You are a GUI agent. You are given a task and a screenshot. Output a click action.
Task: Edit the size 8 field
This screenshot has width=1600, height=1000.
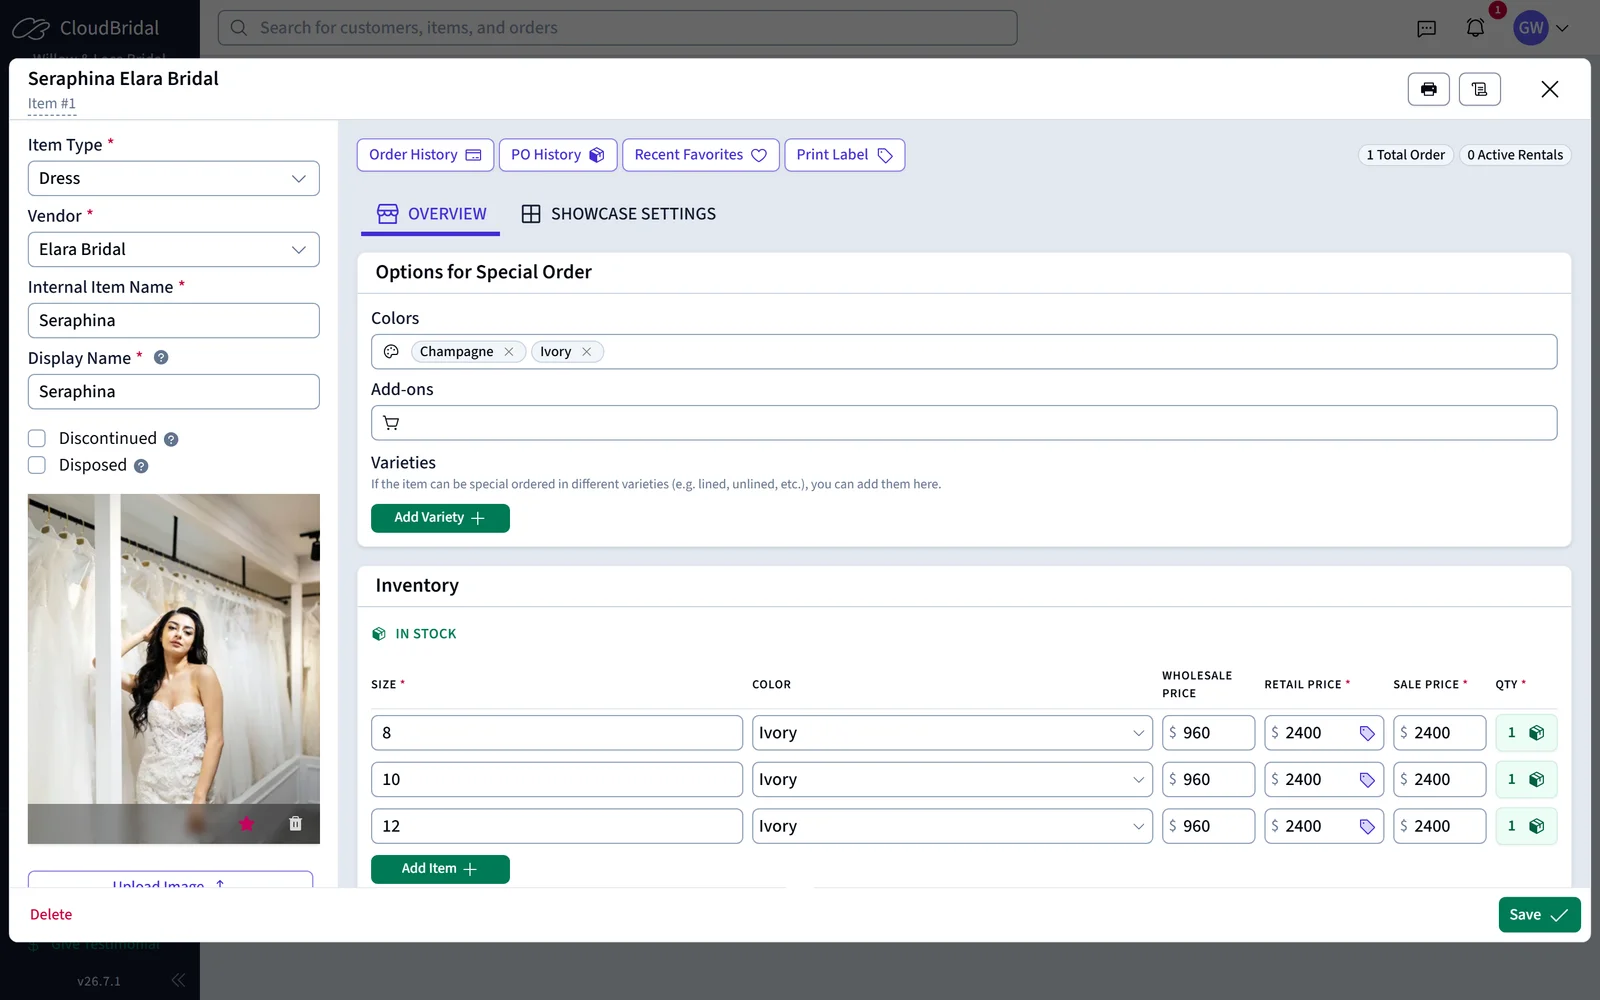click(557, 733)
